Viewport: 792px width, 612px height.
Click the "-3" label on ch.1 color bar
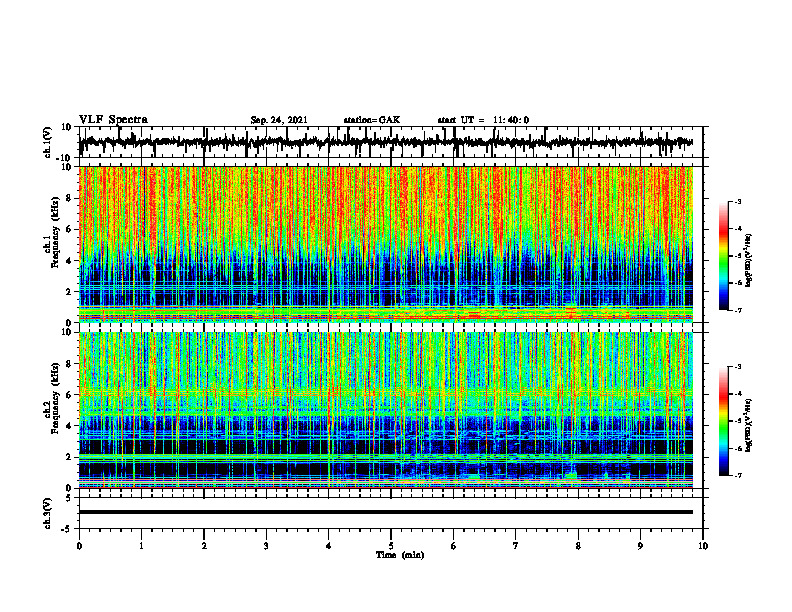[x=738, y=201]
